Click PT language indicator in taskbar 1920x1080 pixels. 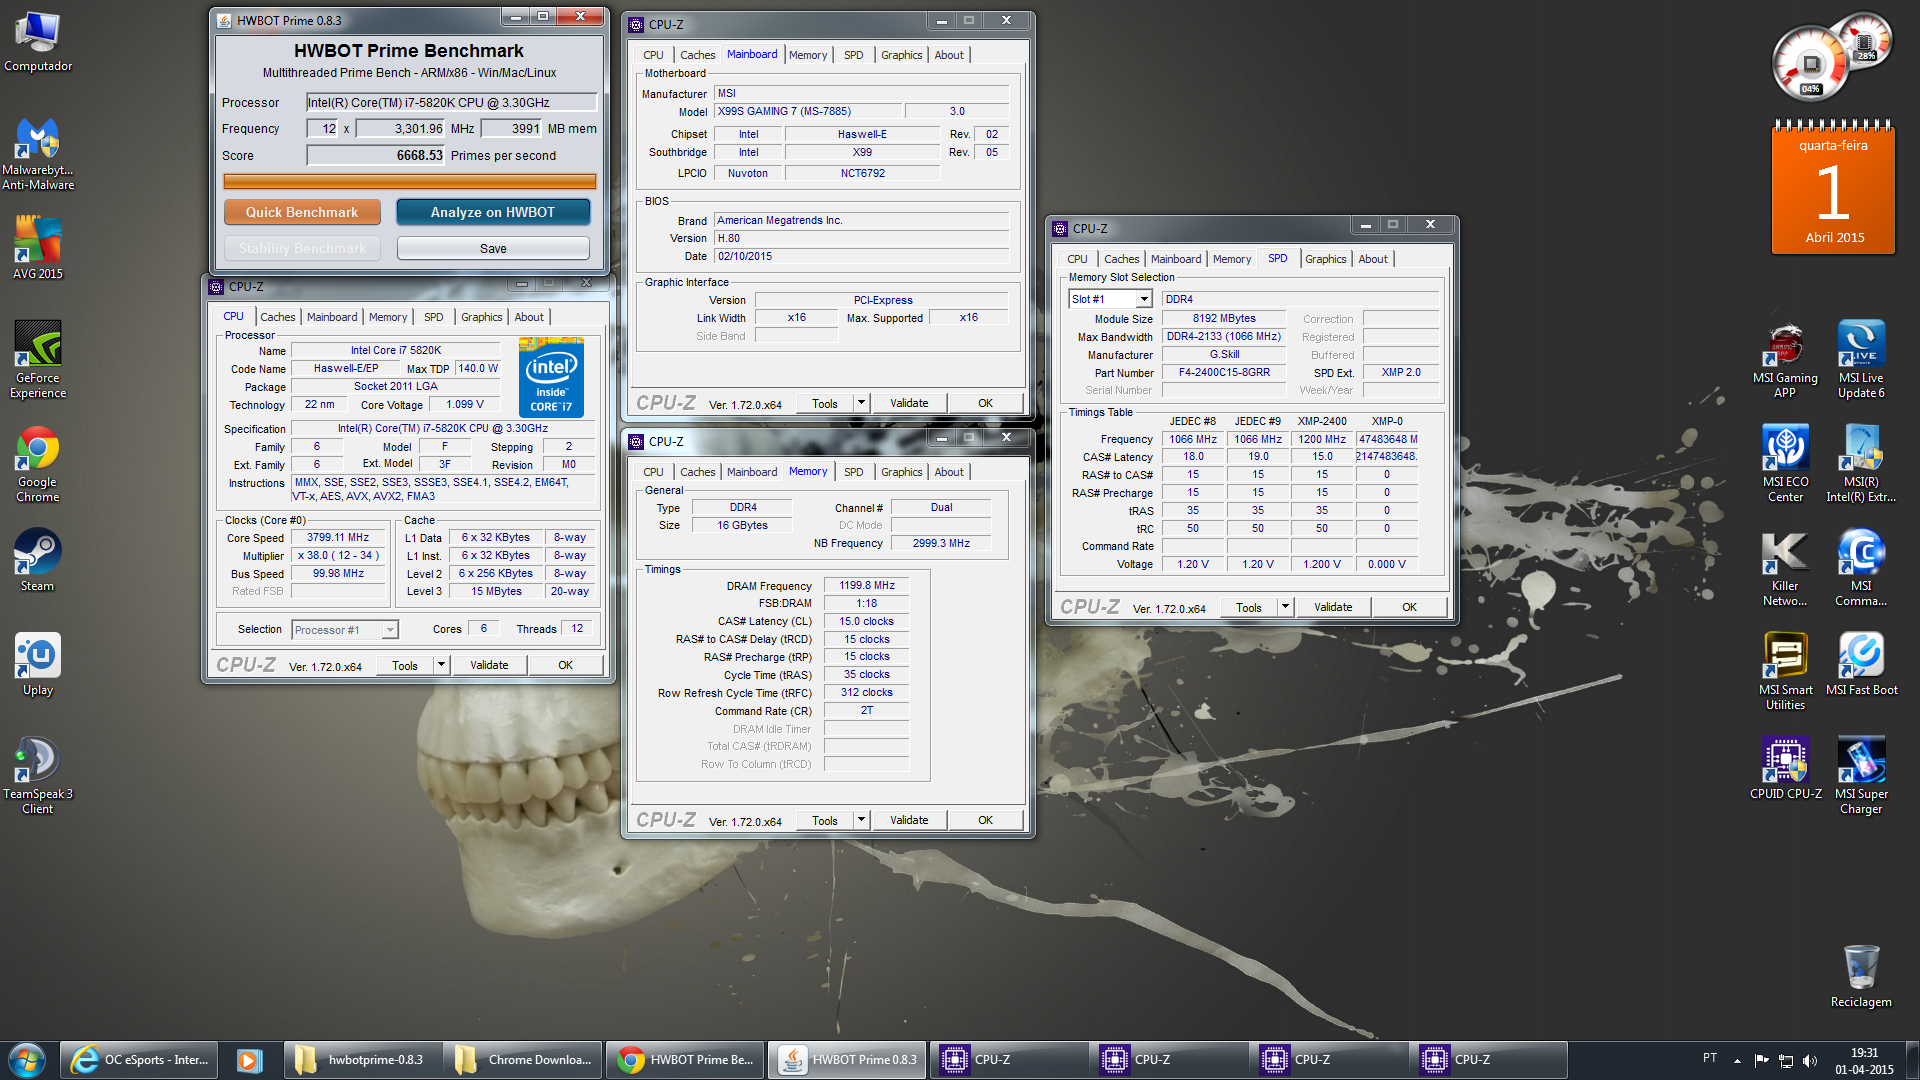pos(1710,1058)
